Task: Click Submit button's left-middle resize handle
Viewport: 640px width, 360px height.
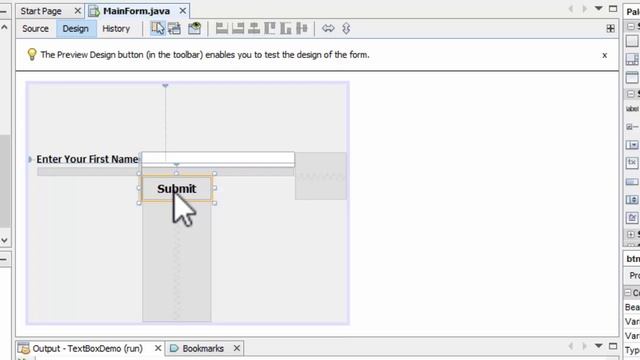Action: 139,188
